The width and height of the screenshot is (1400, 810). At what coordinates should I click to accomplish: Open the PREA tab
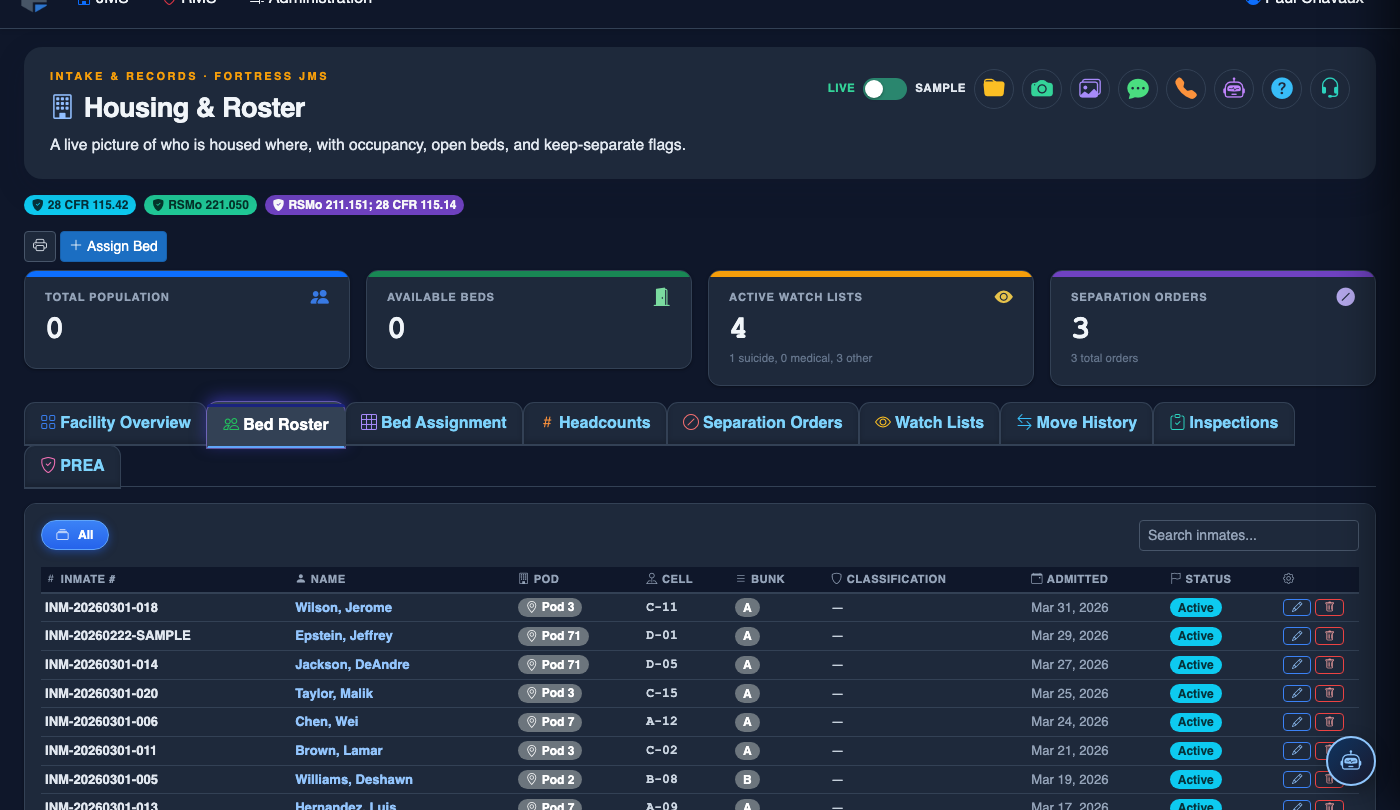(72, 466)
